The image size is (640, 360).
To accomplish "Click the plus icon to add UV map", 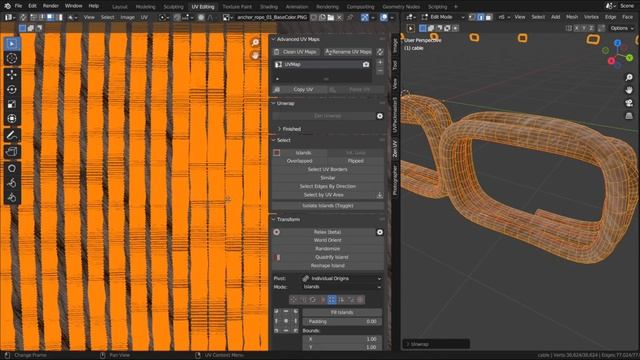I will (380, 62).
